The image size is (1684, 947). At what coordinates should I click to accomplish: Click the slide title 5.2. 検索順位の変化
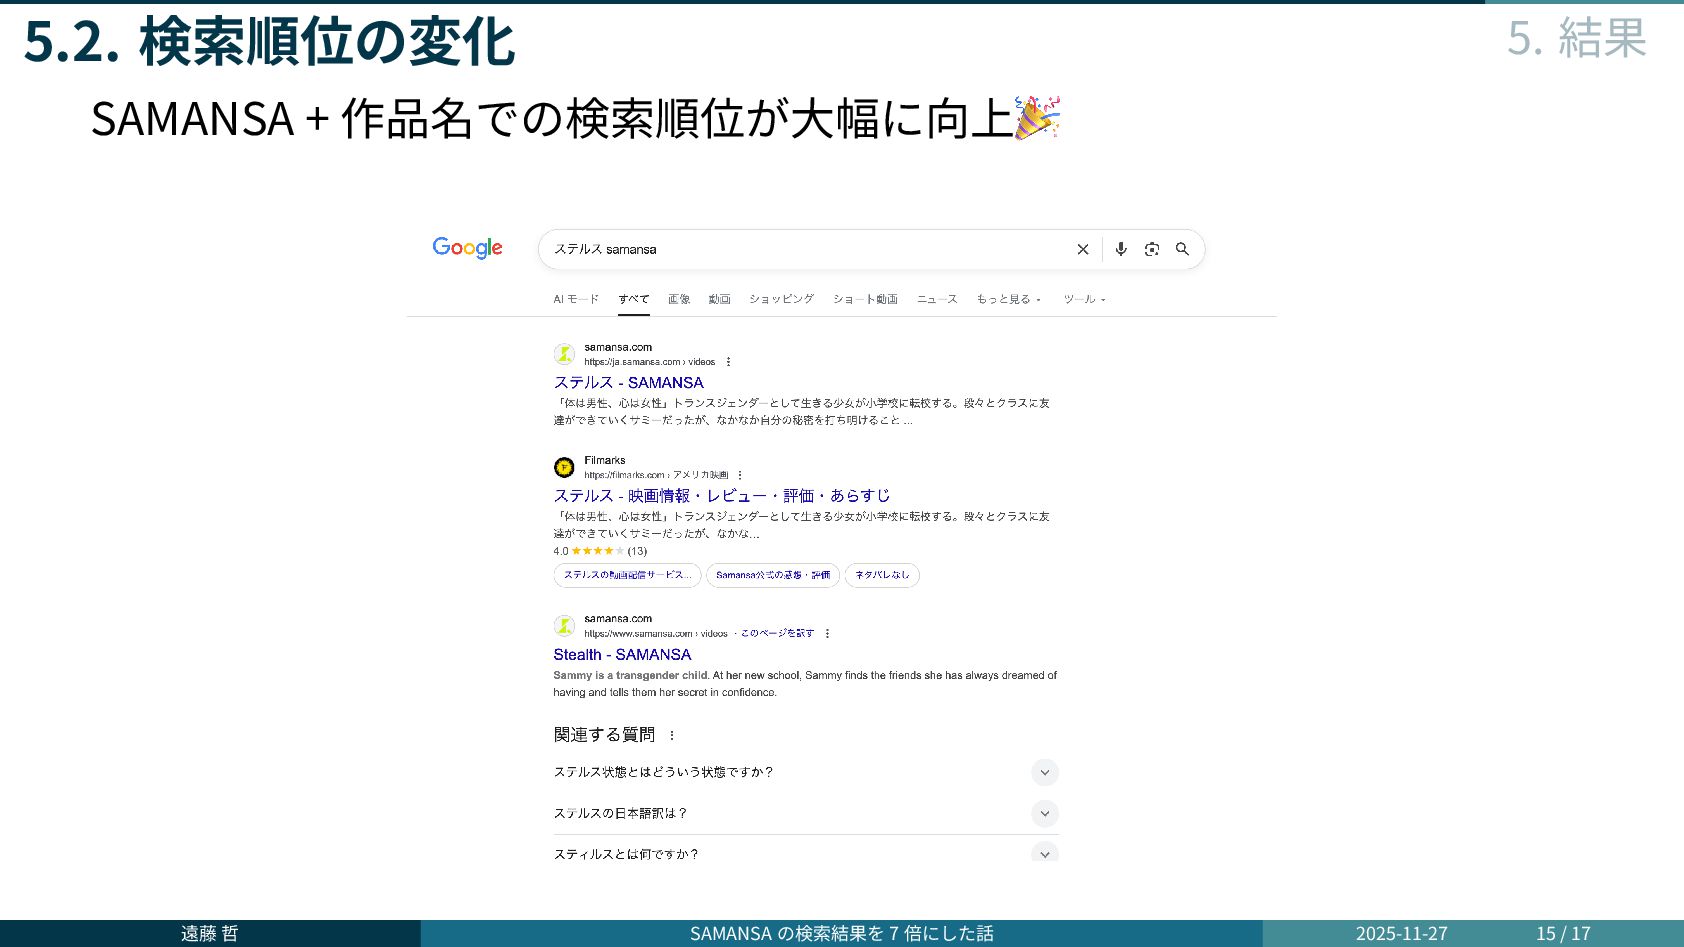point(269,42)
